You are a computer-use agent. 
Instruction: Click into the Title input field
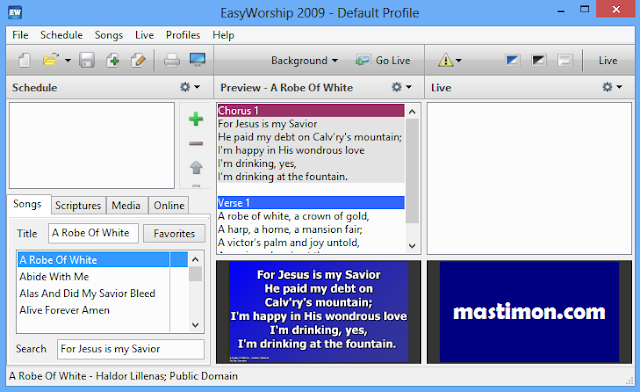(93, 233)
